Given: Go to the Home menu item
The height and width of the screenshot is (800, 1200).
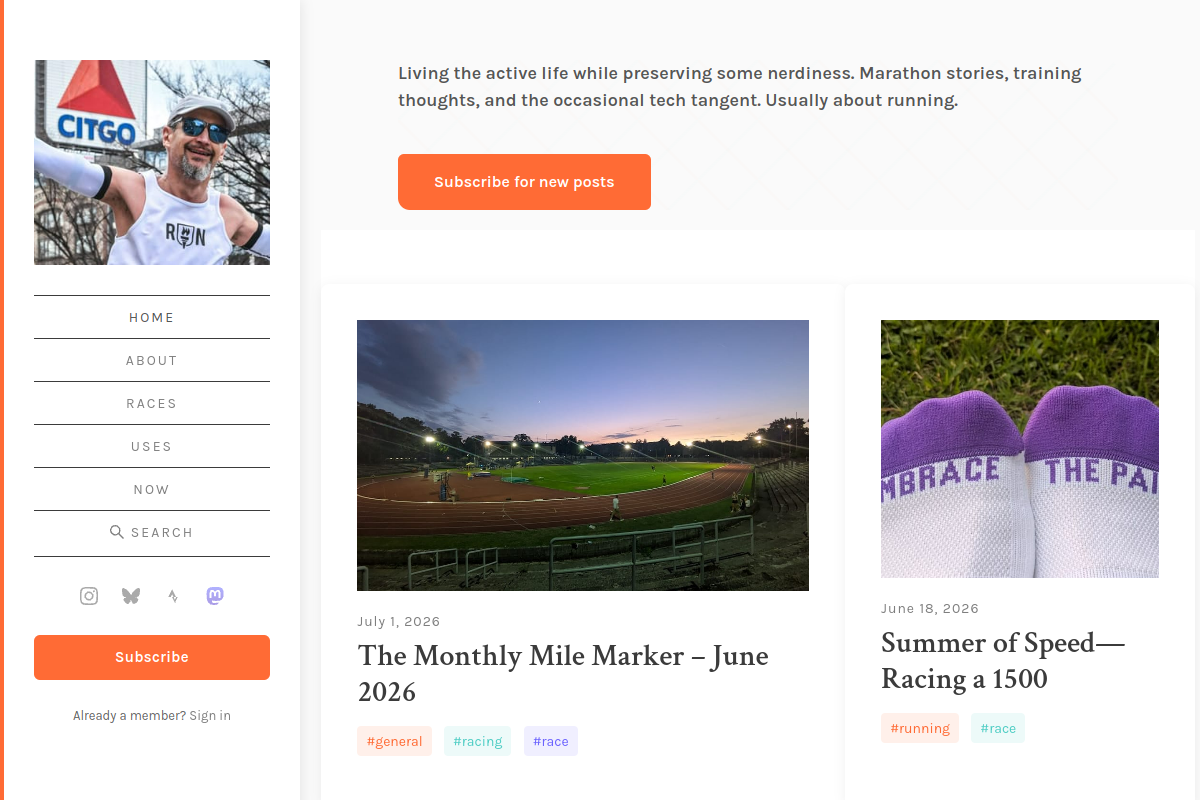Looking at the screenshot, I should 152,317.
